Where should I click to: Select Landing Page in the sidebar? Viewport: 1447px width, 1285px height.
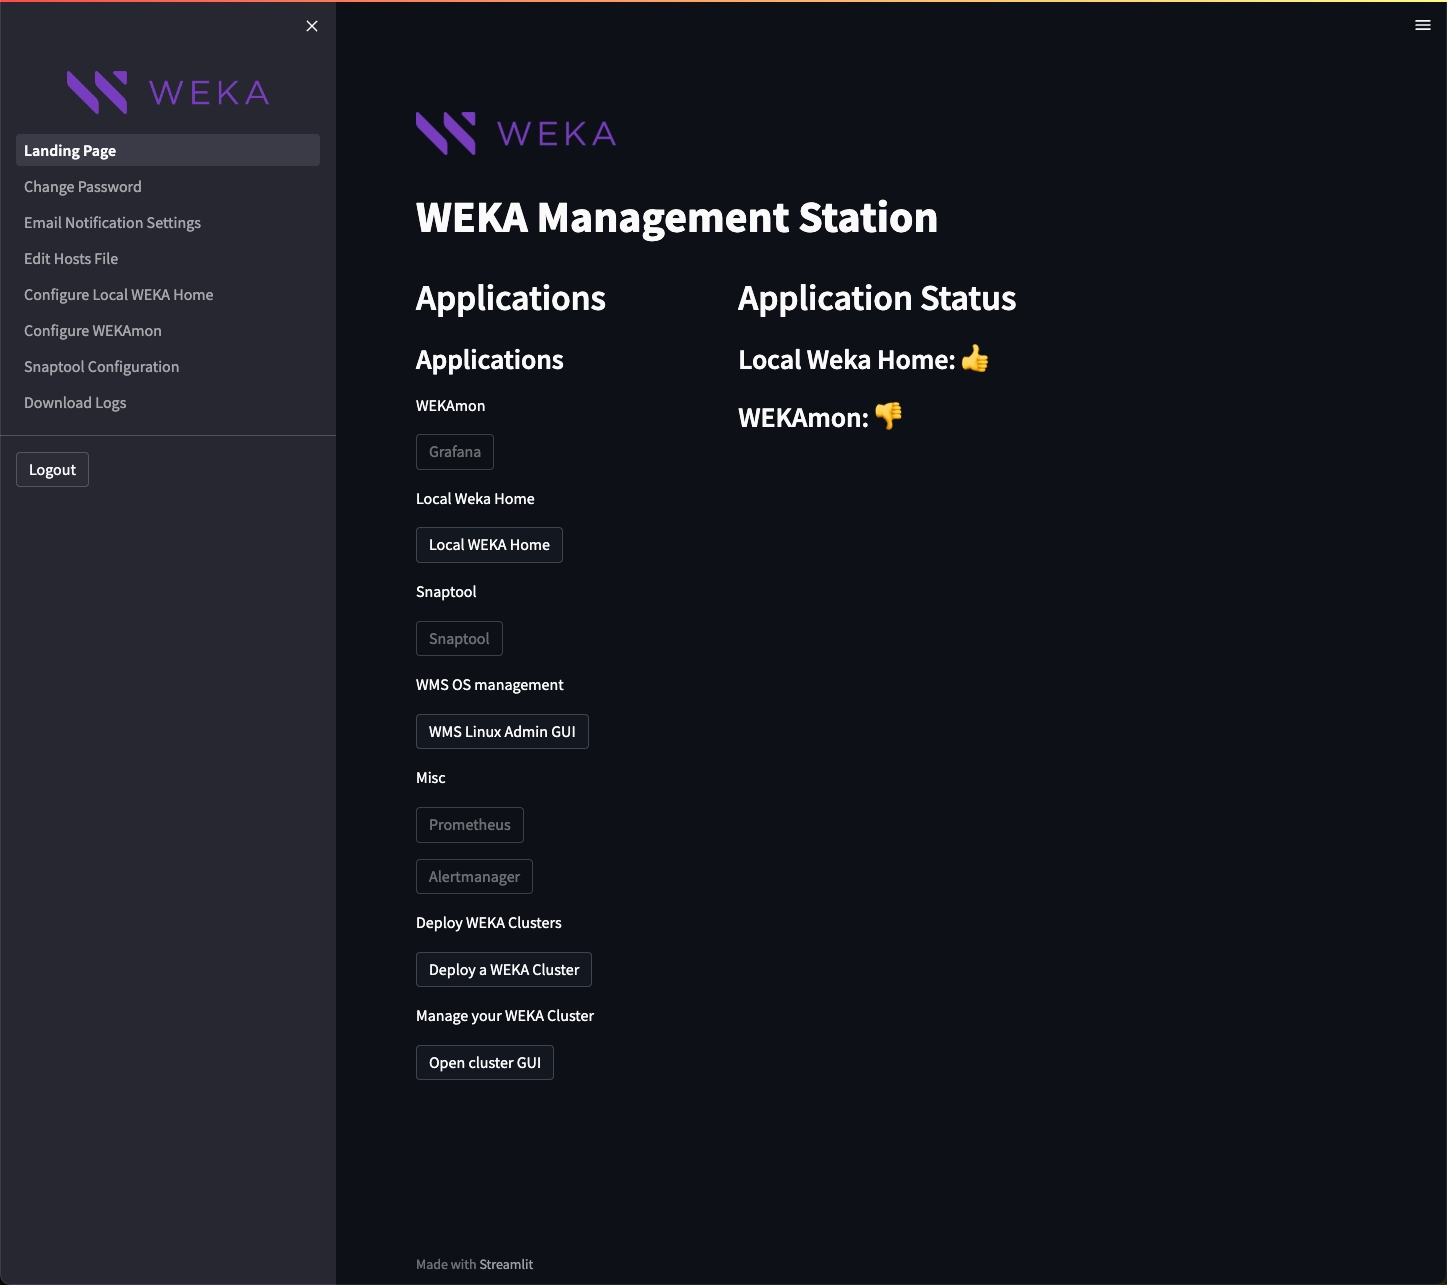(70, 150)
